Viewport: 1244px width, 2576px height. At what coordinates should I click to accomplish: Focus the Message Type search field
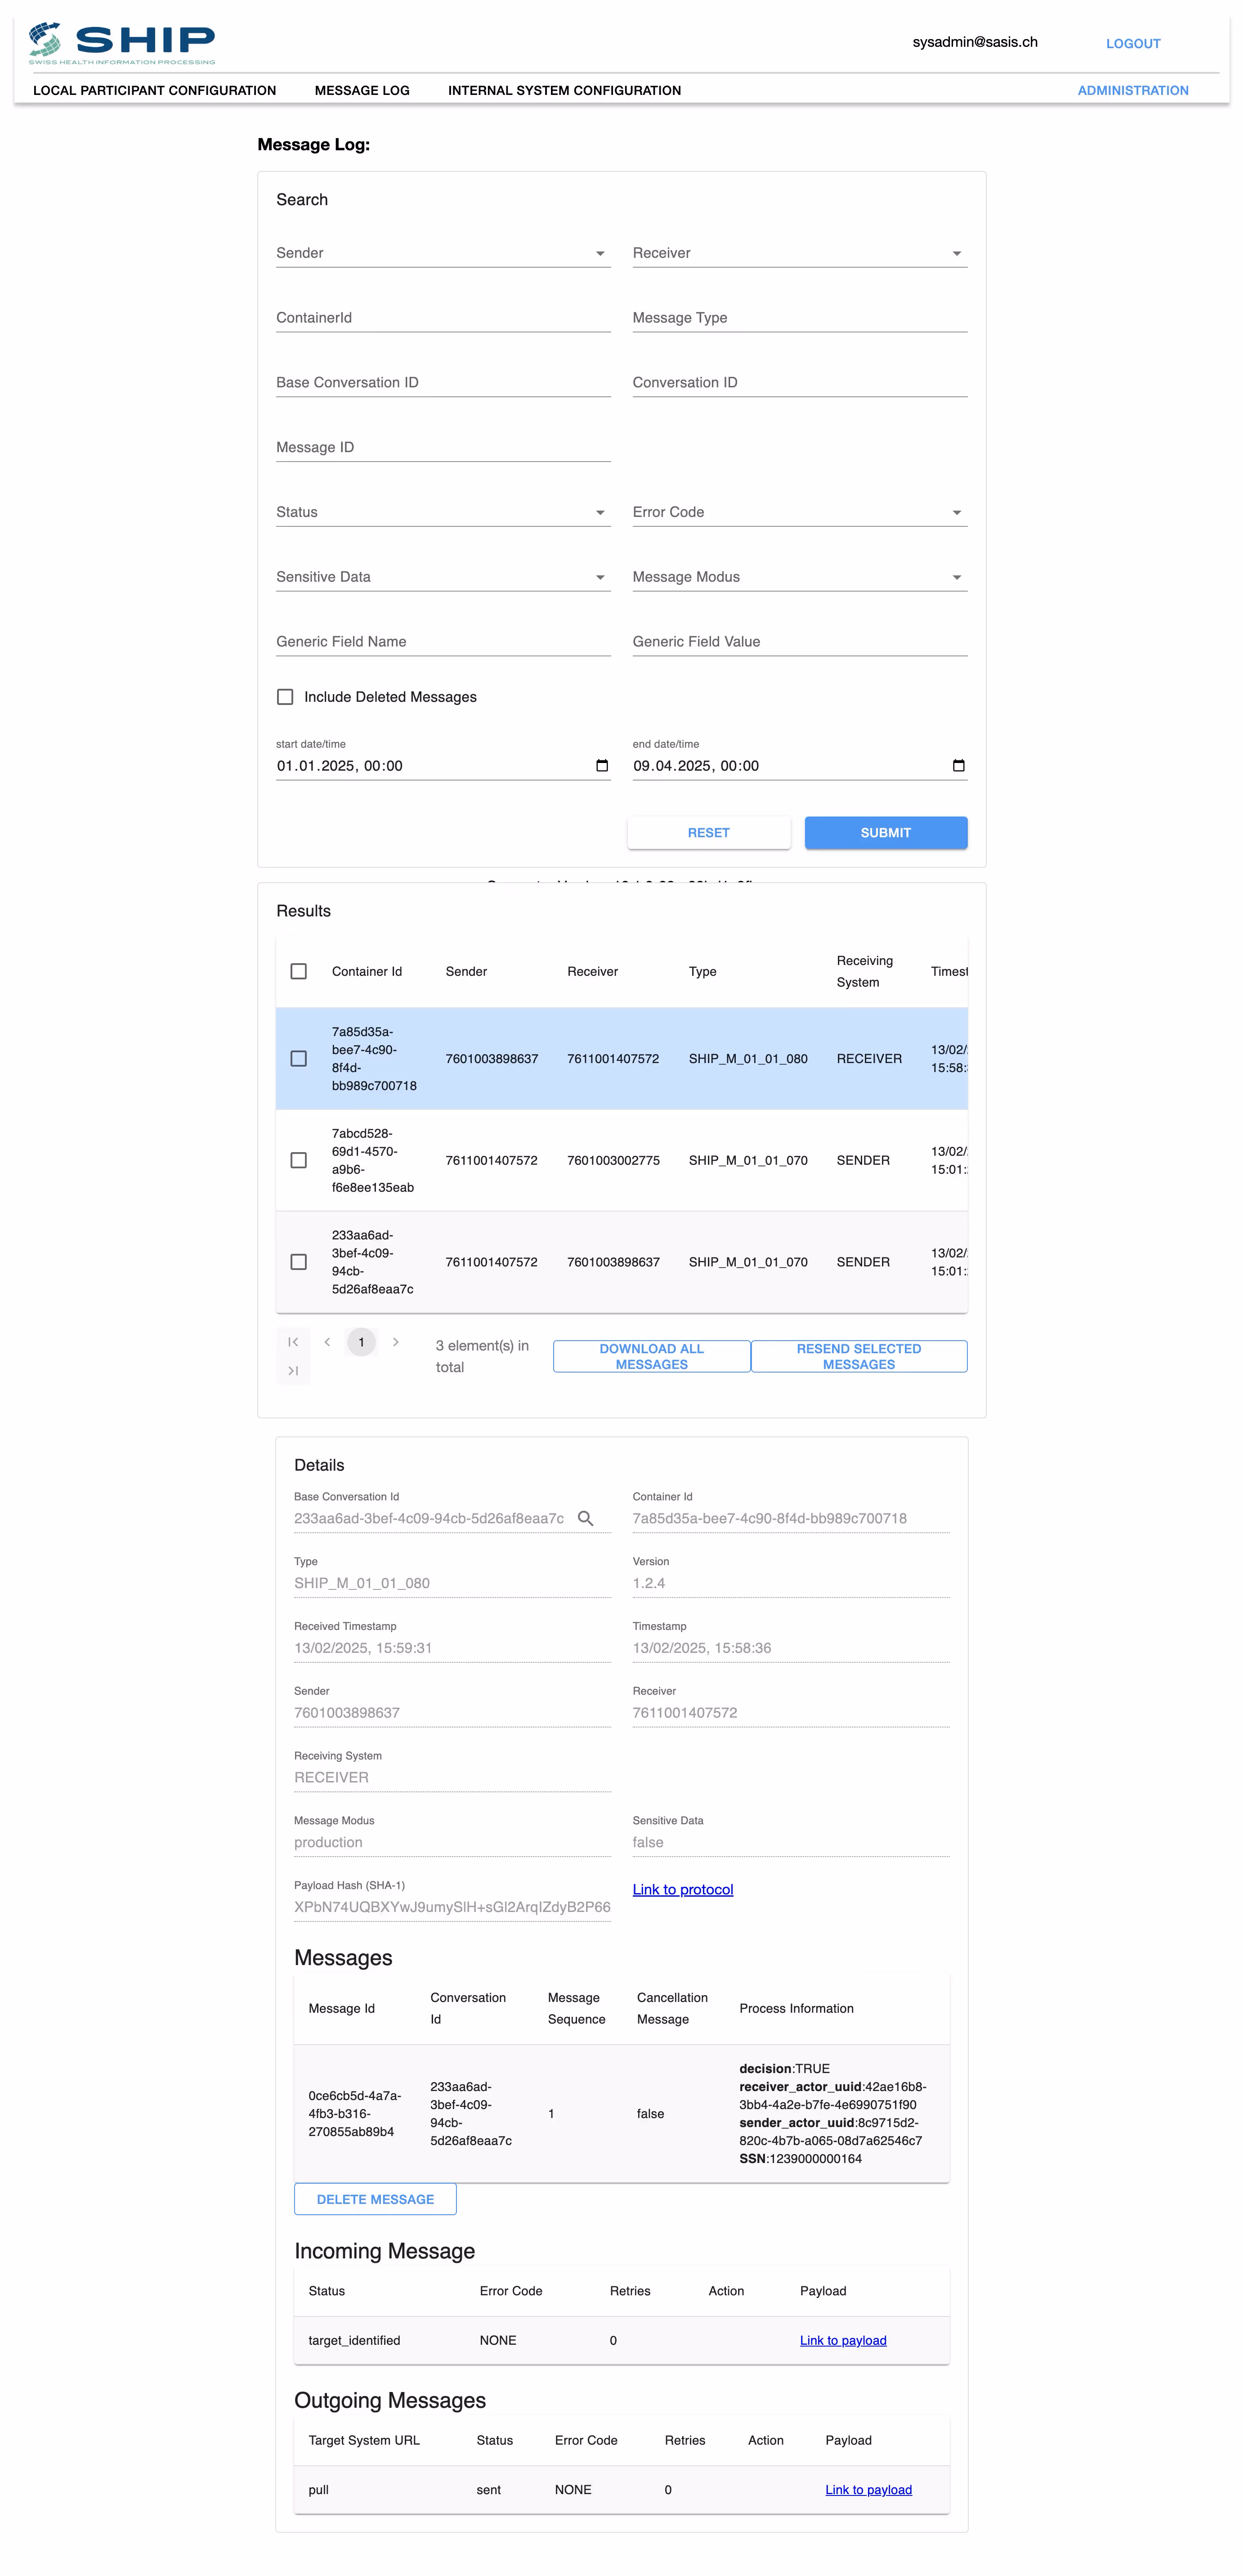[800, 318]
